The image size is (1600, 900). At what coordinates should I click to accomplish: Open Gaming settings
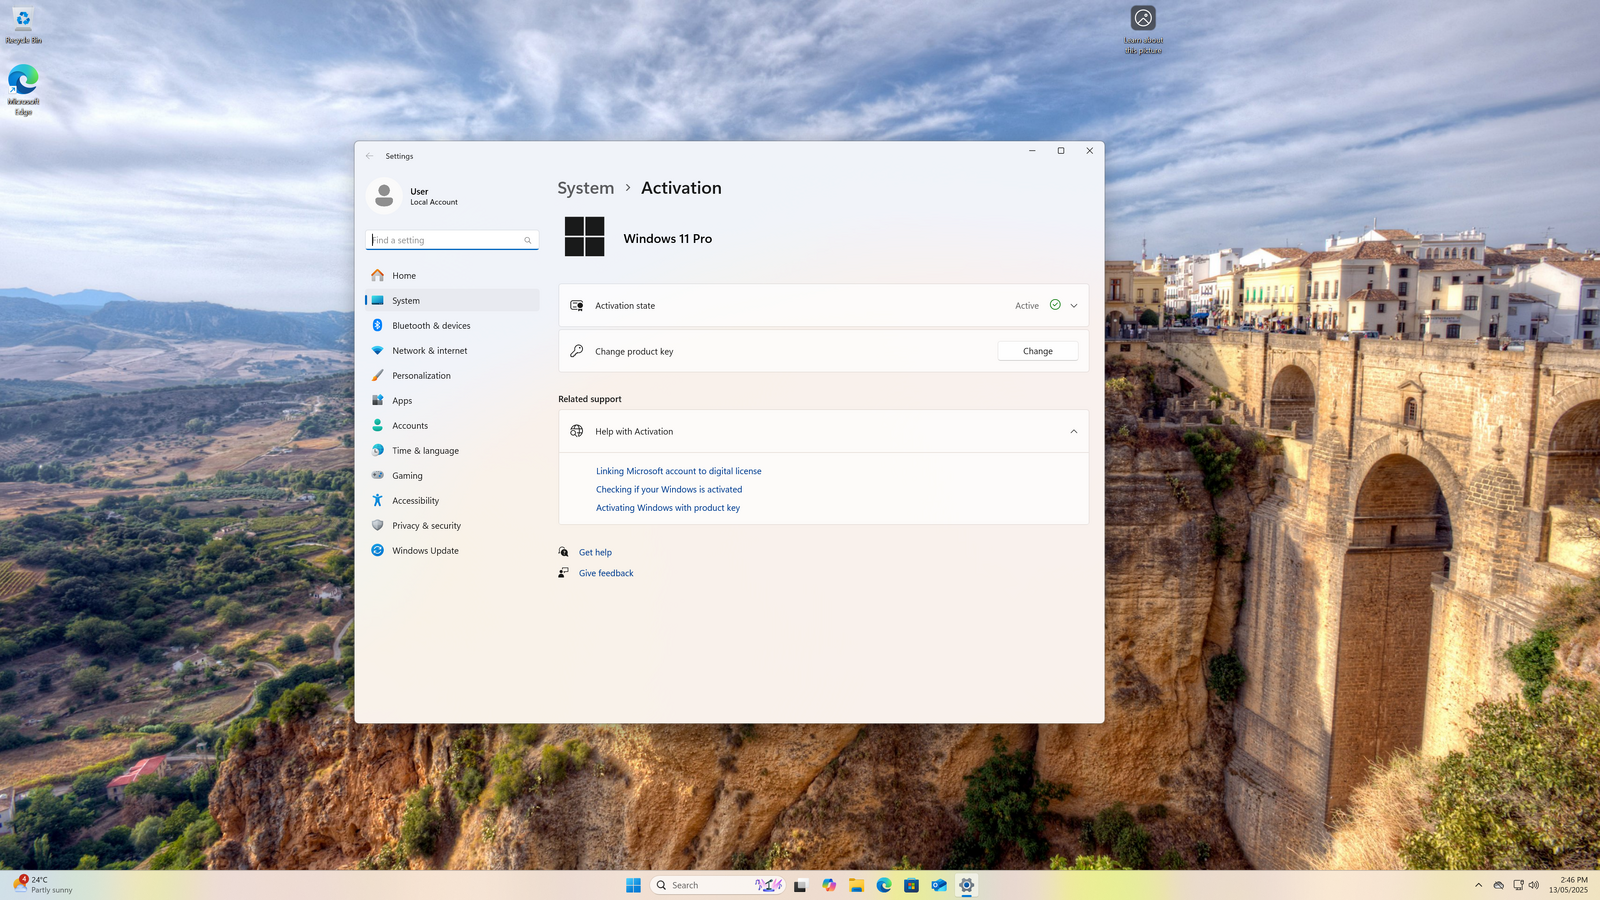pyautogui.click(x=452, y=475)
